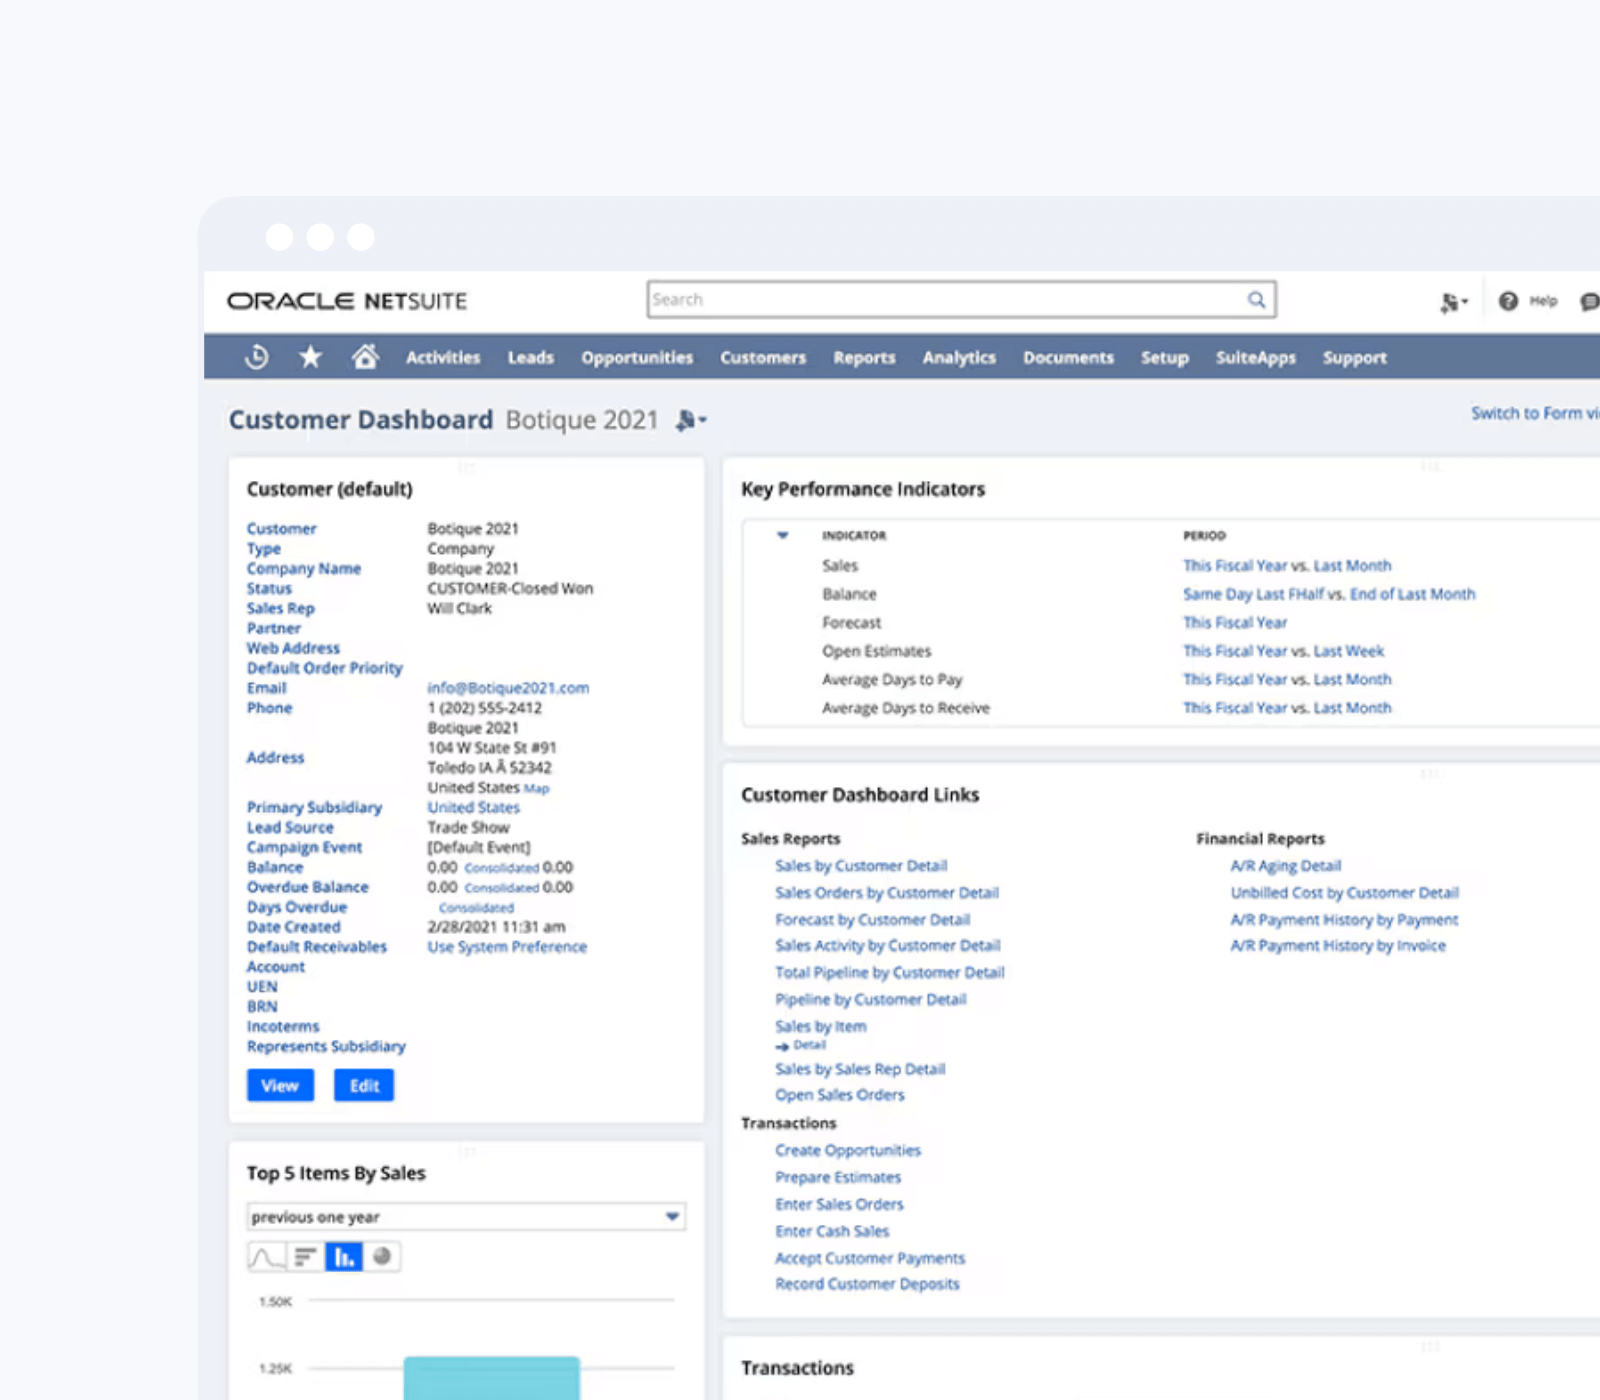Click Enter Cash Sales link

(832, 1232)
